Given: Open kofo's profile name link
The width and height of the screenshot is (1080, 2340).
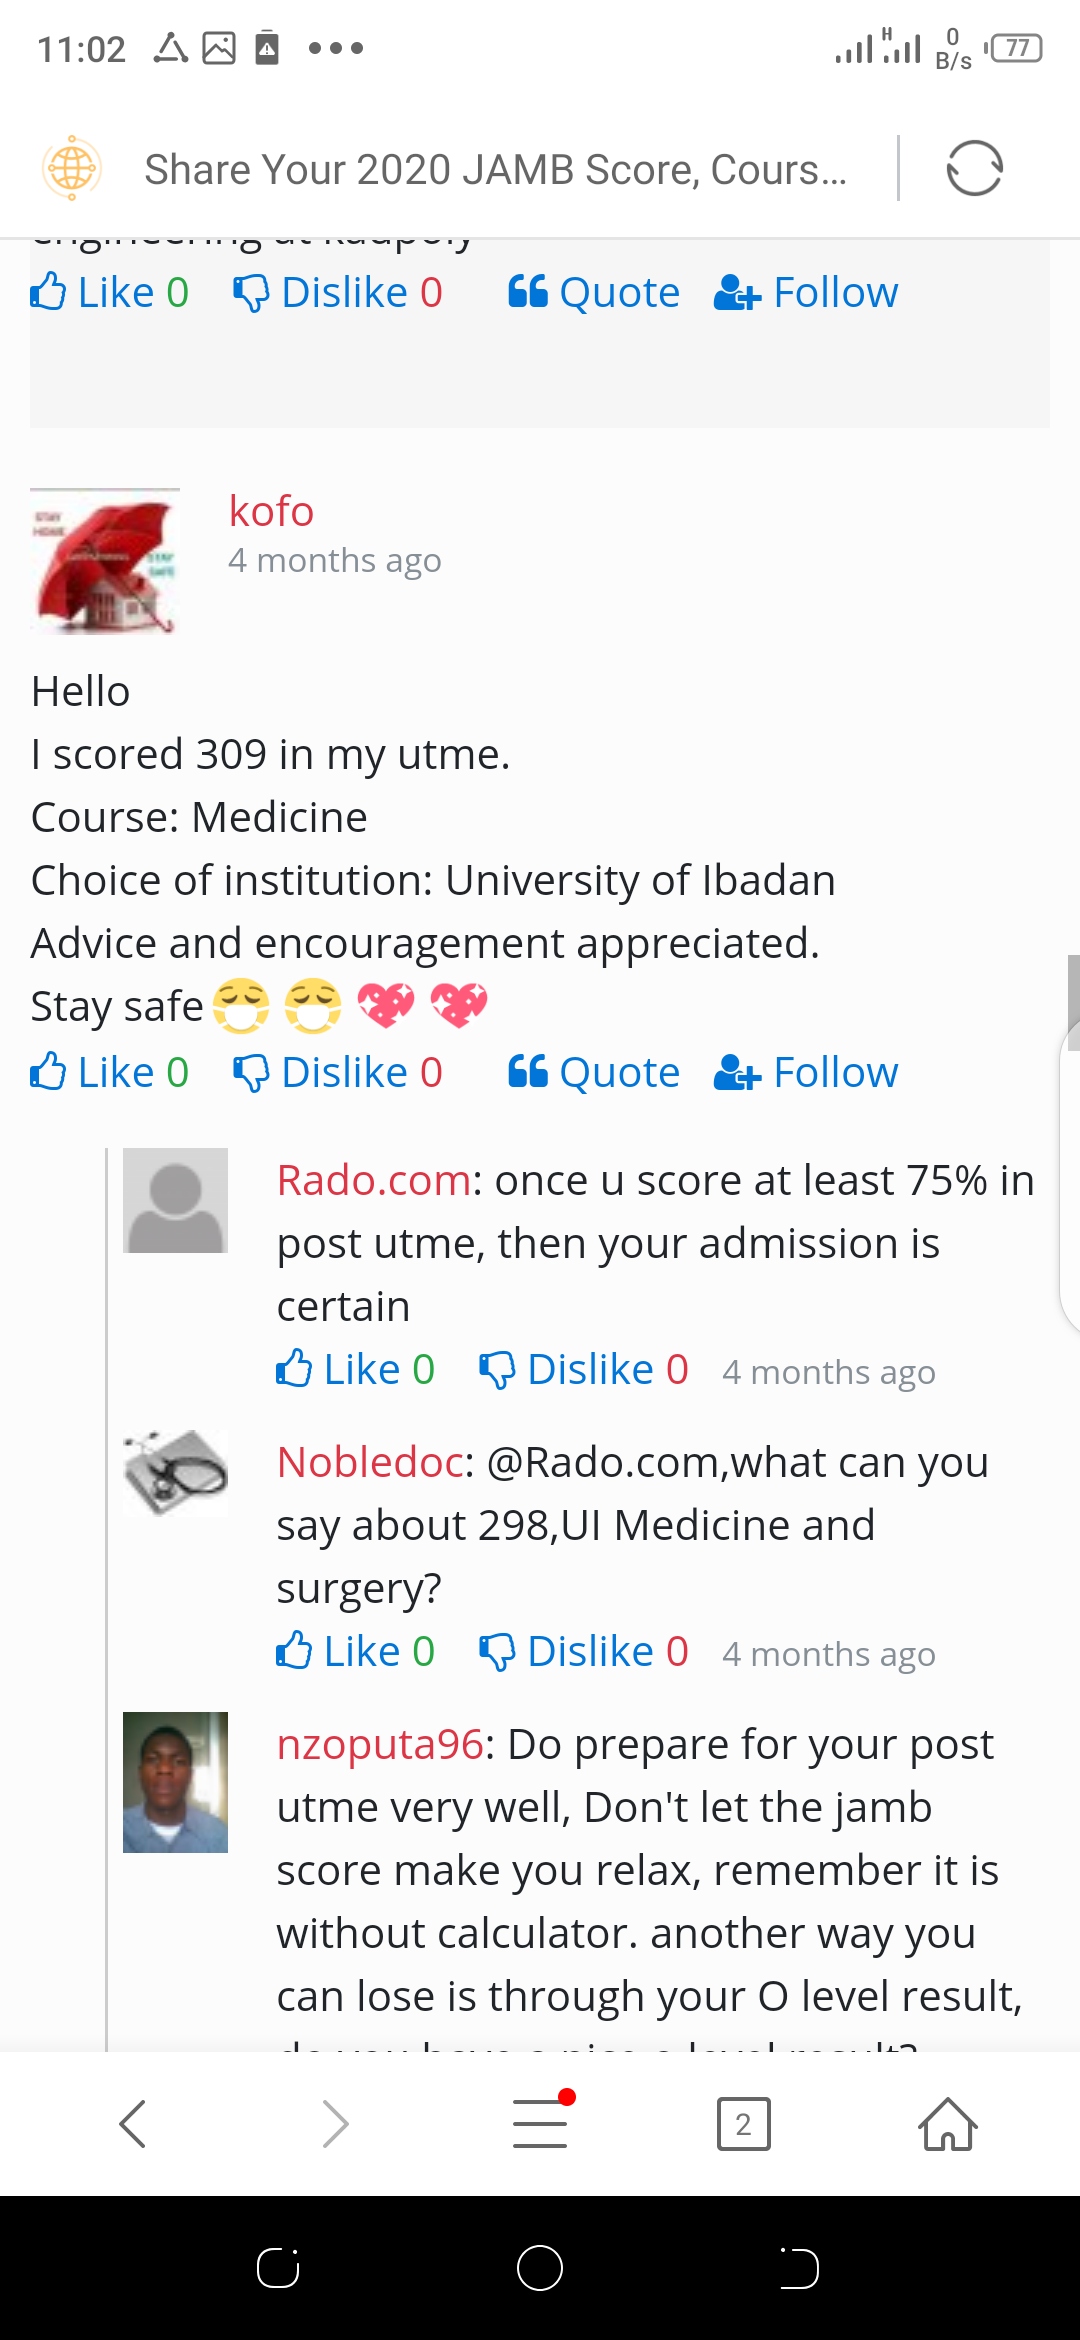Looking at the screenshot, I should [x=271, y=511].
